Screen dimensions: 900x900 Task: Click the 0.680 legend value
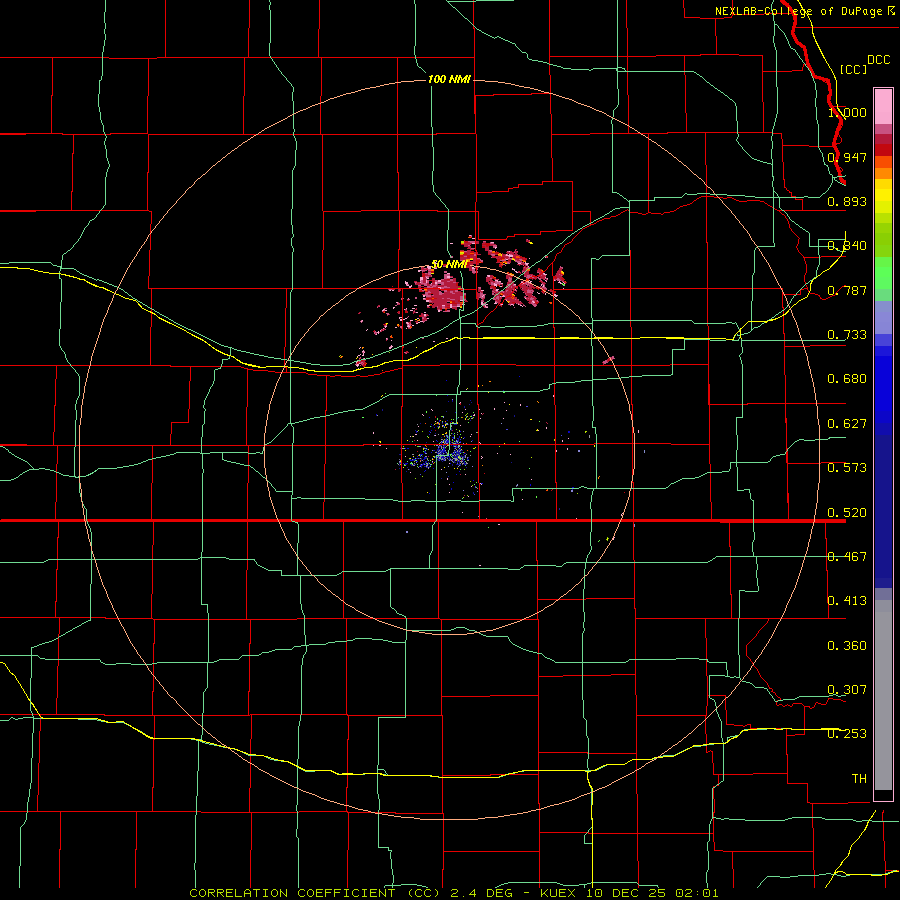(x=847, y=379)
